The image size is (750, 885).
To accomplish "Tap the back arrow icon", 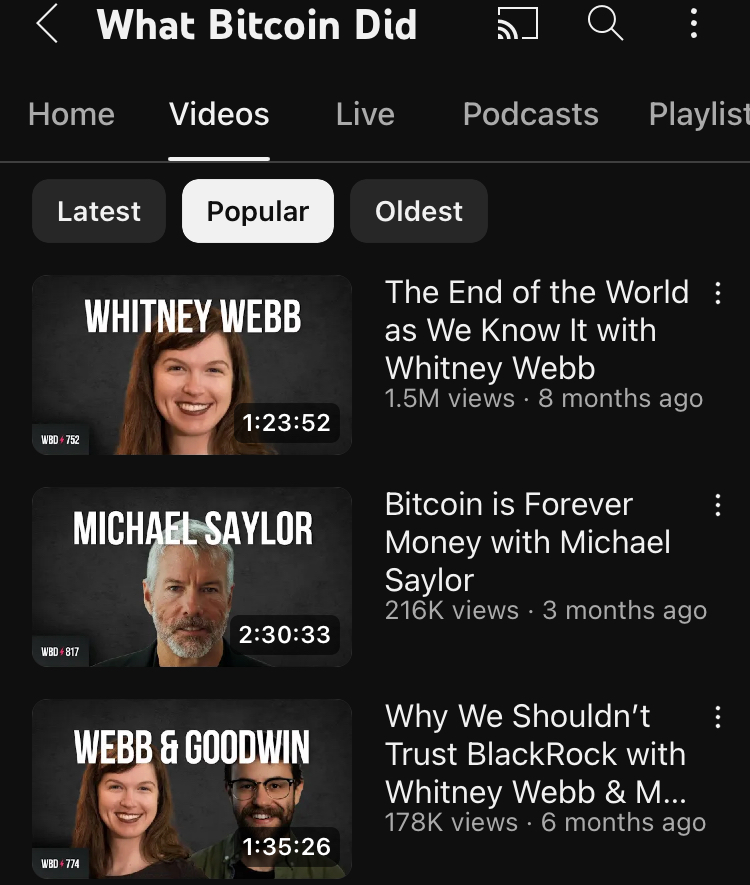I will pos(47,24).
